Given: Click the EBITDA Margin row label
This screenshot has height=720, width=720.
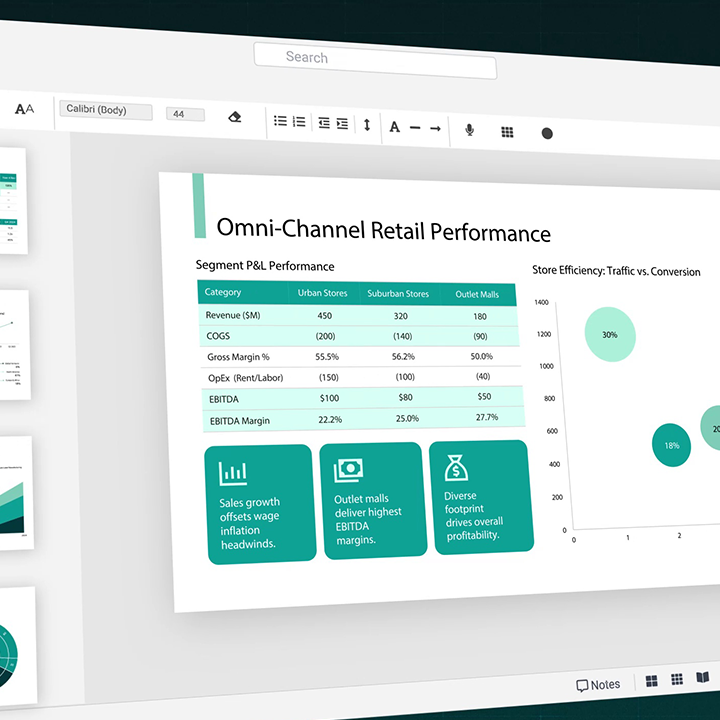Looking at the screenshot, I should [240, 421].
